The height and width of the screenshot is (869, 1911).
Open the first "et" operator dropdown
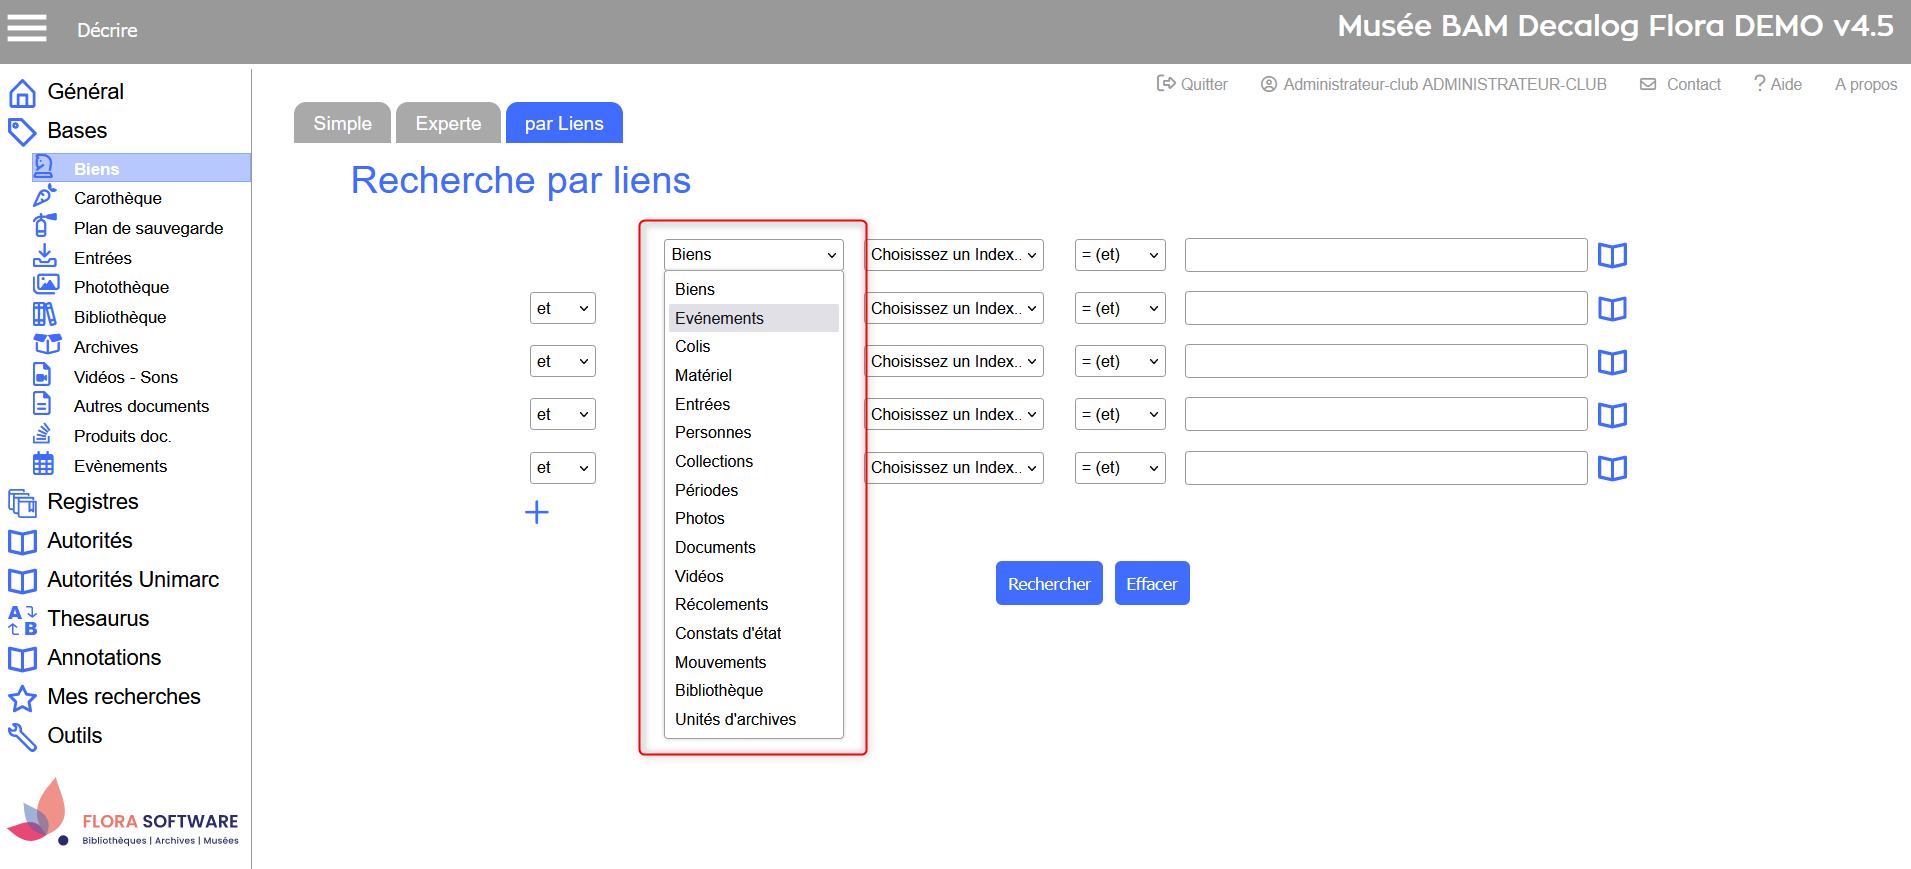[x=562, y=308]
